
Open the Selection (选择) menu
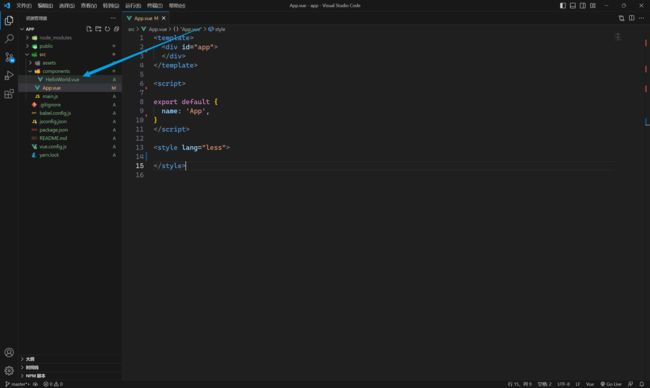click(x=67, y=5)
